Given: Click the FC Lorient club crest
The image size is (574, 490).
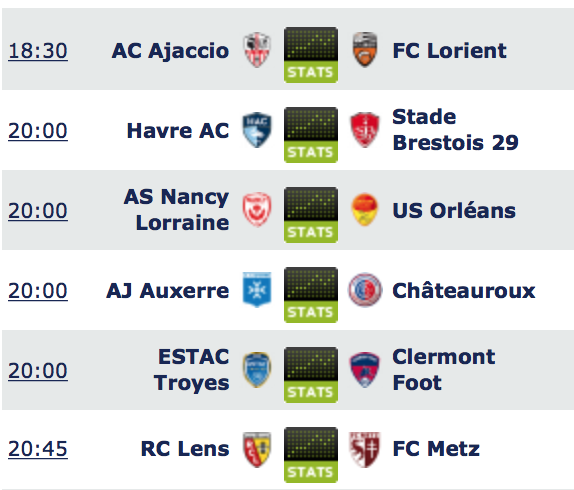Looking at the screenshot, I should tap(365, 50).
